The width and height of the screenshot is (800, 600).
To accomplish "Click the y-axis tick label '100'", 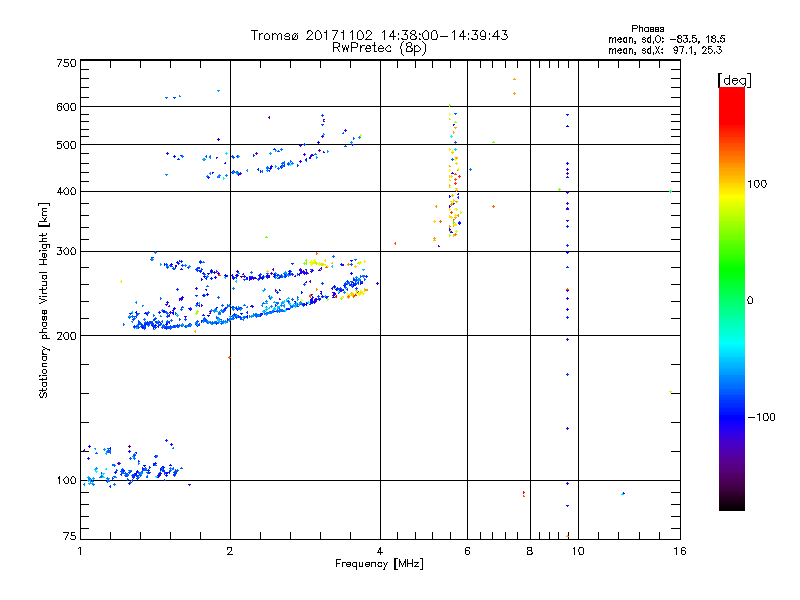I will [x=66, y=481].
